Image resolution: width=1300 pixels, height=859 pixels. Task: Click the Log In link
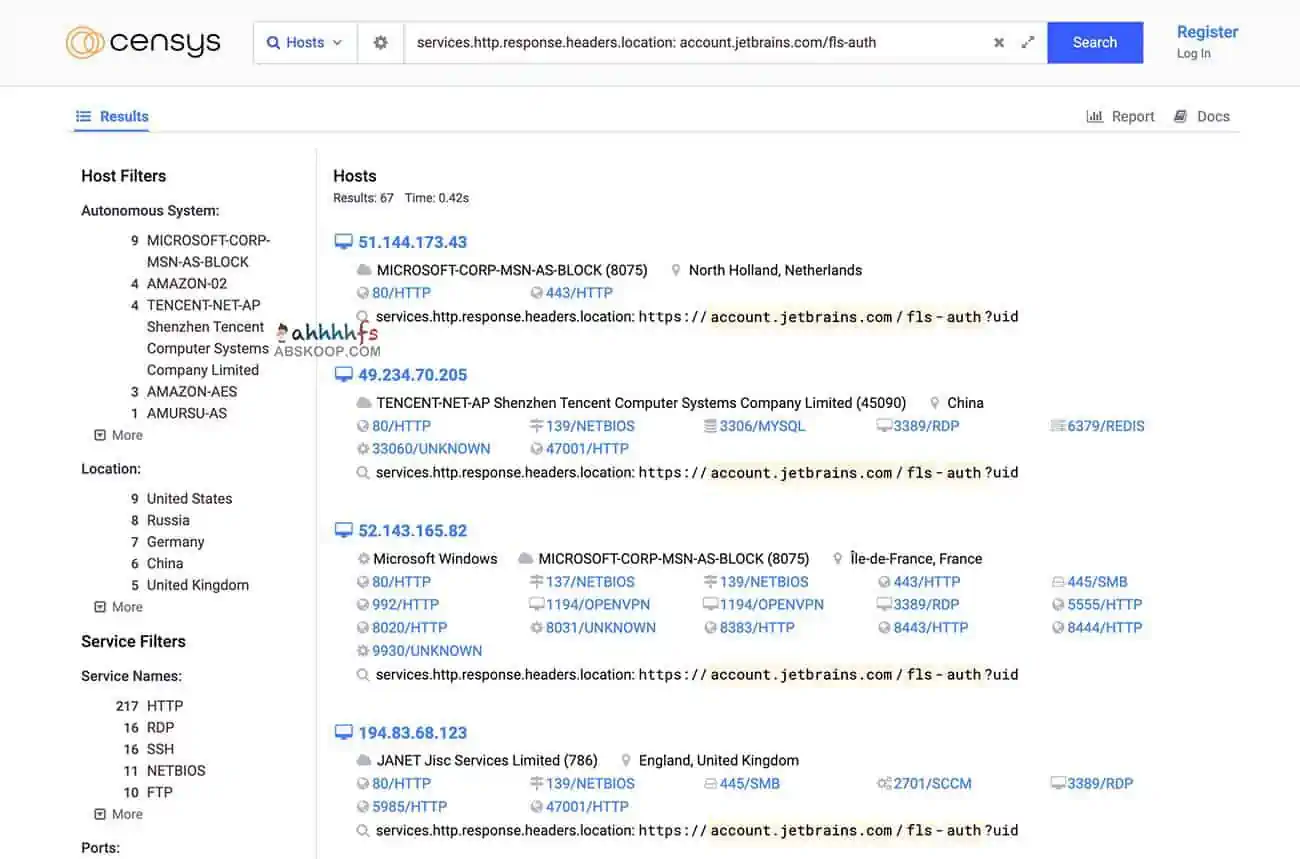1193,54
